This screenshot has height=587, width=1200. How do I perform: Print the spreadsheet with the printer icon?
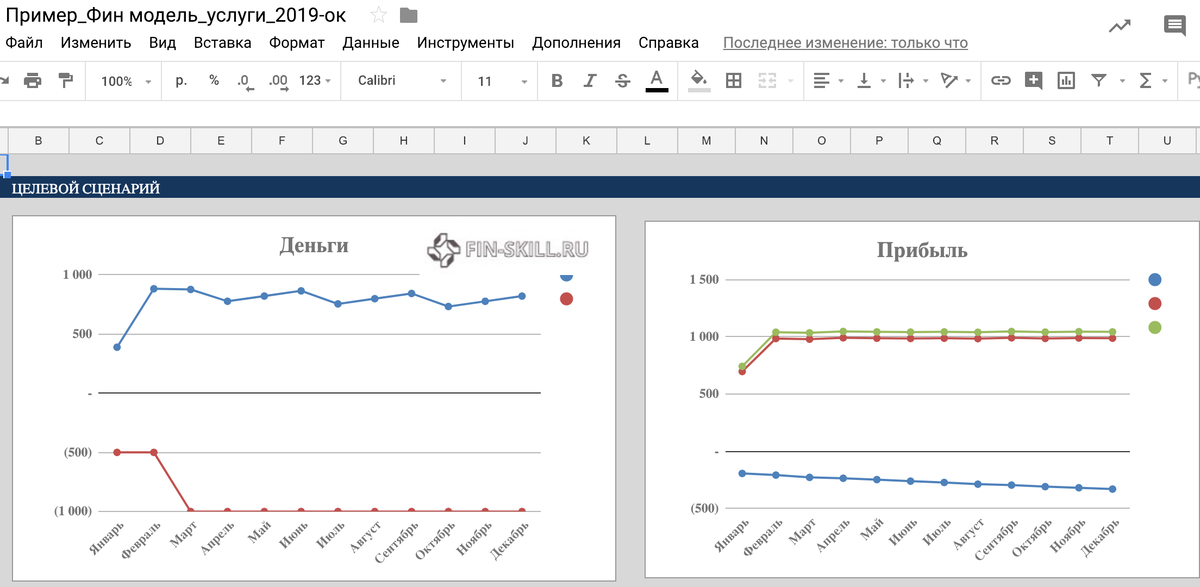click(x=33, y=81)
